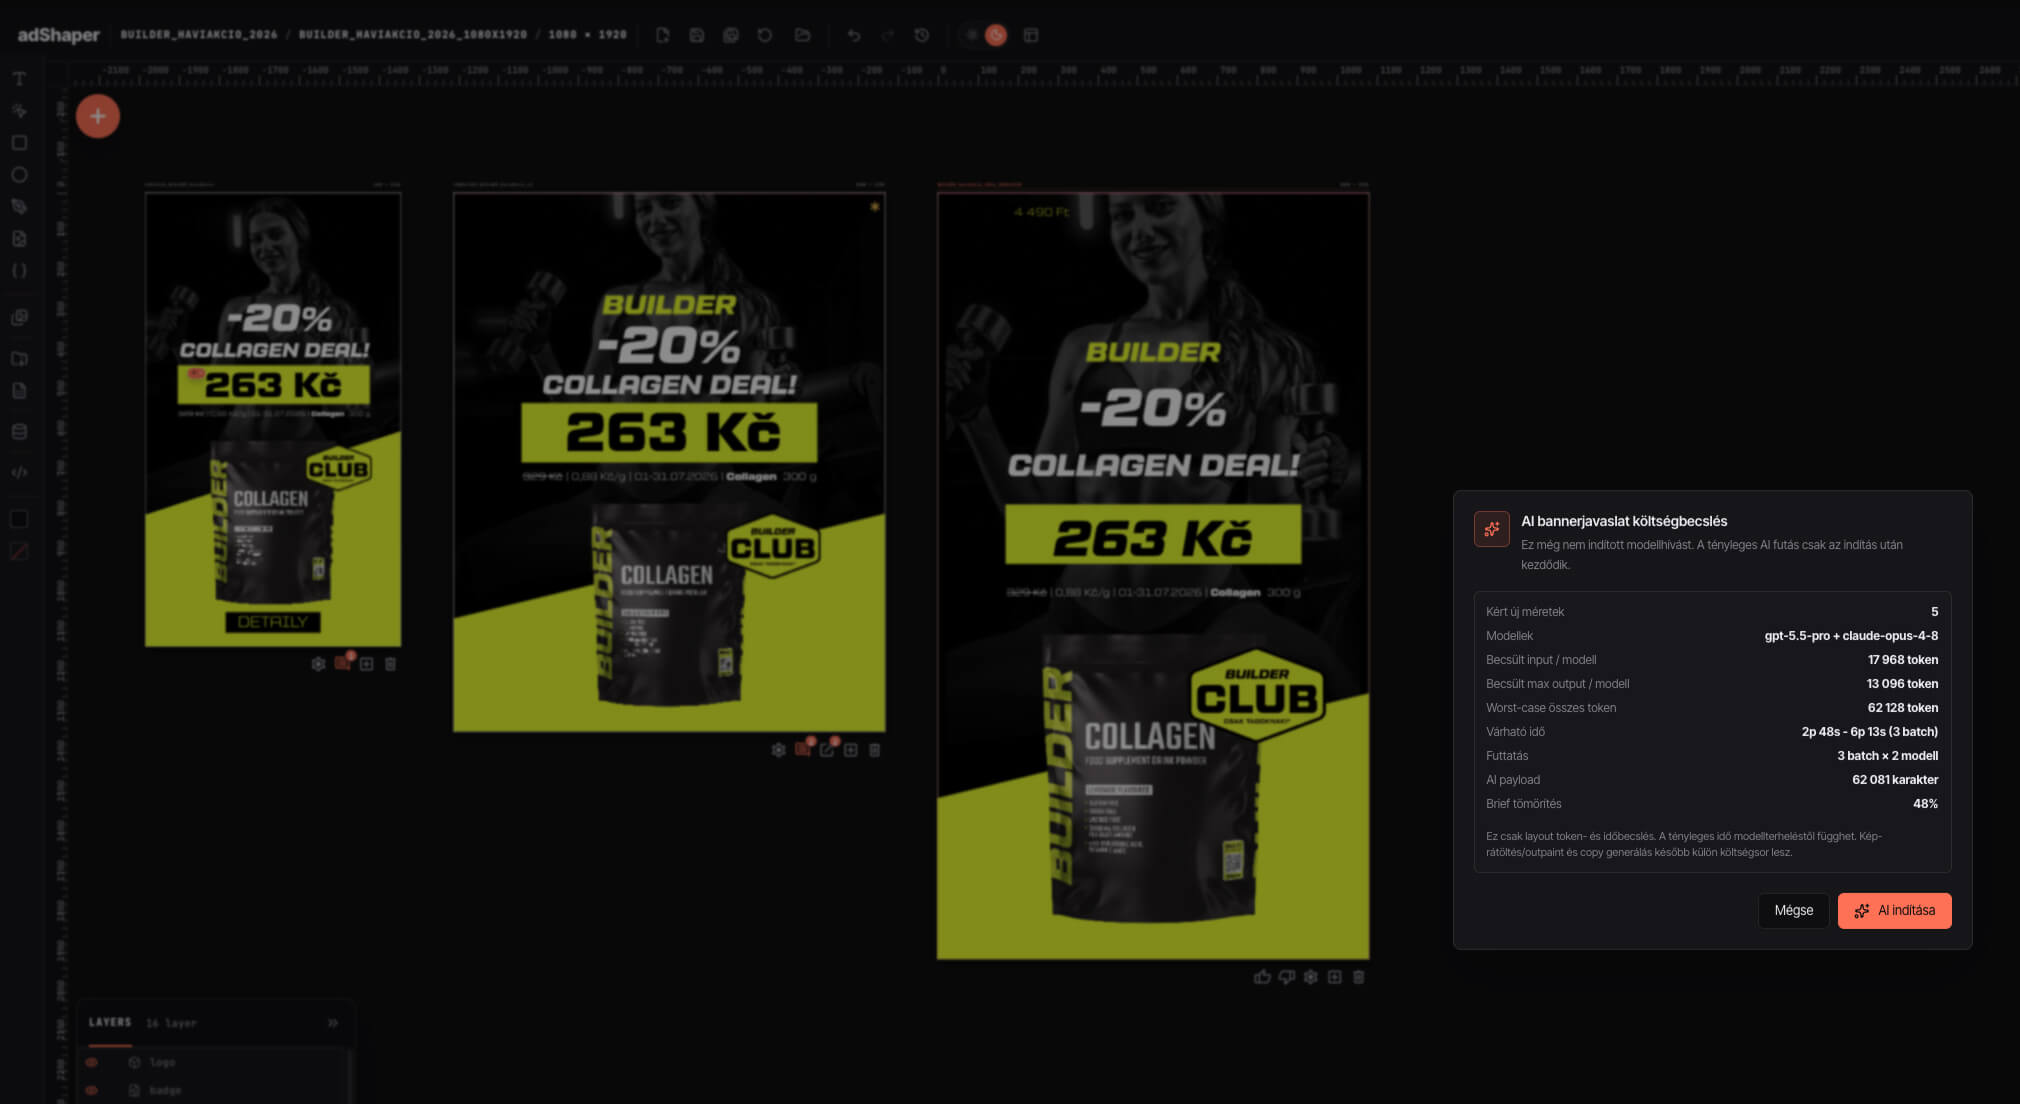
Task: Collapse the Layers panel with double chevron
Action: tap(333, 1023)
